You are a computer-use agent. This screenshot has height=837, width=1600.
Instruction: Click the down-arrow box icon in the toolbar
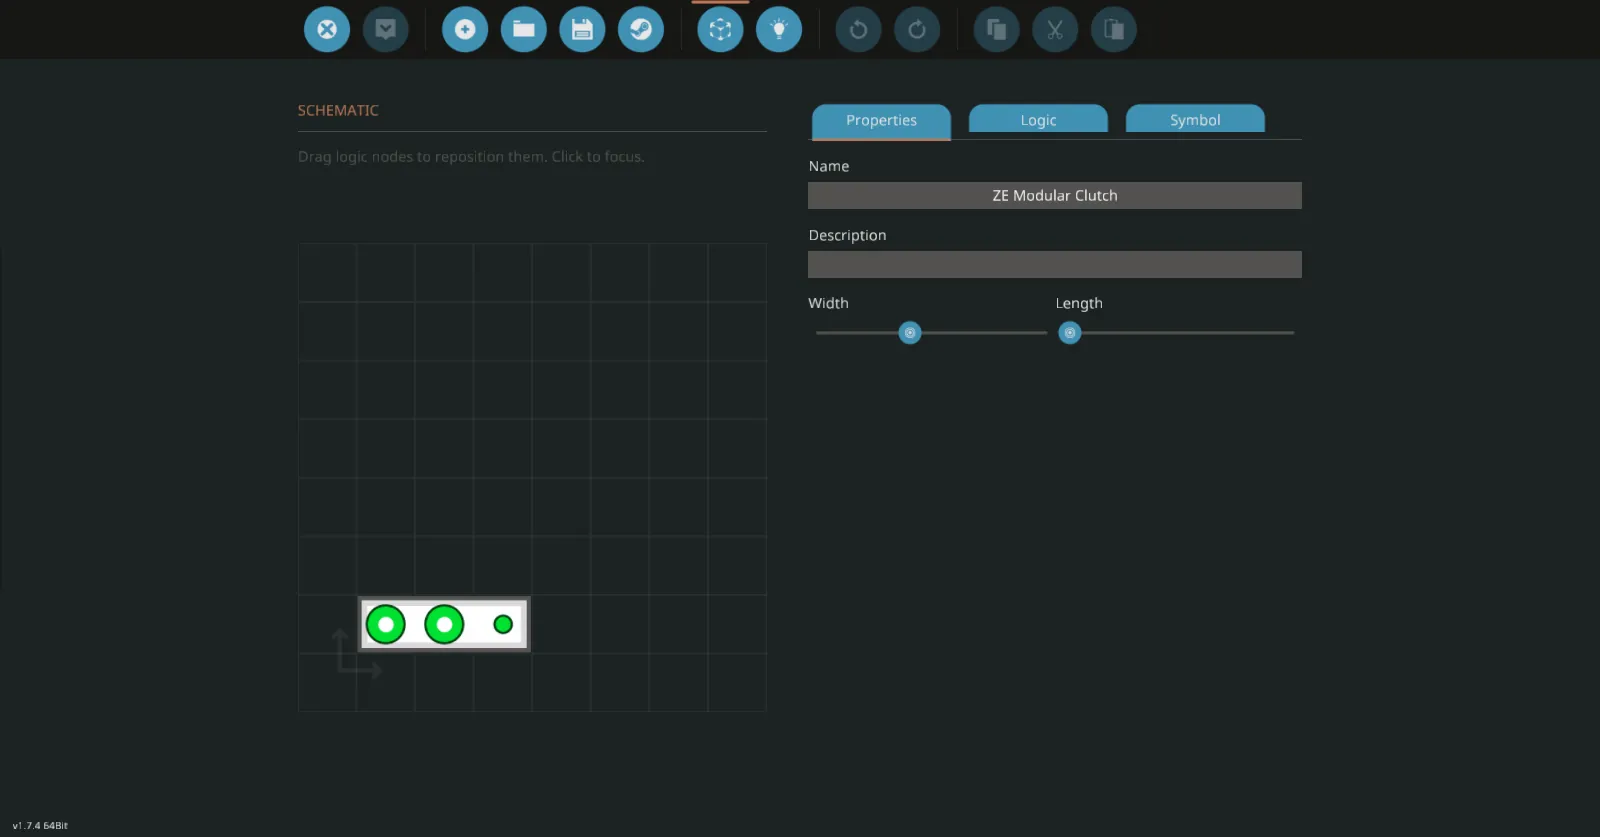[385, 29]
